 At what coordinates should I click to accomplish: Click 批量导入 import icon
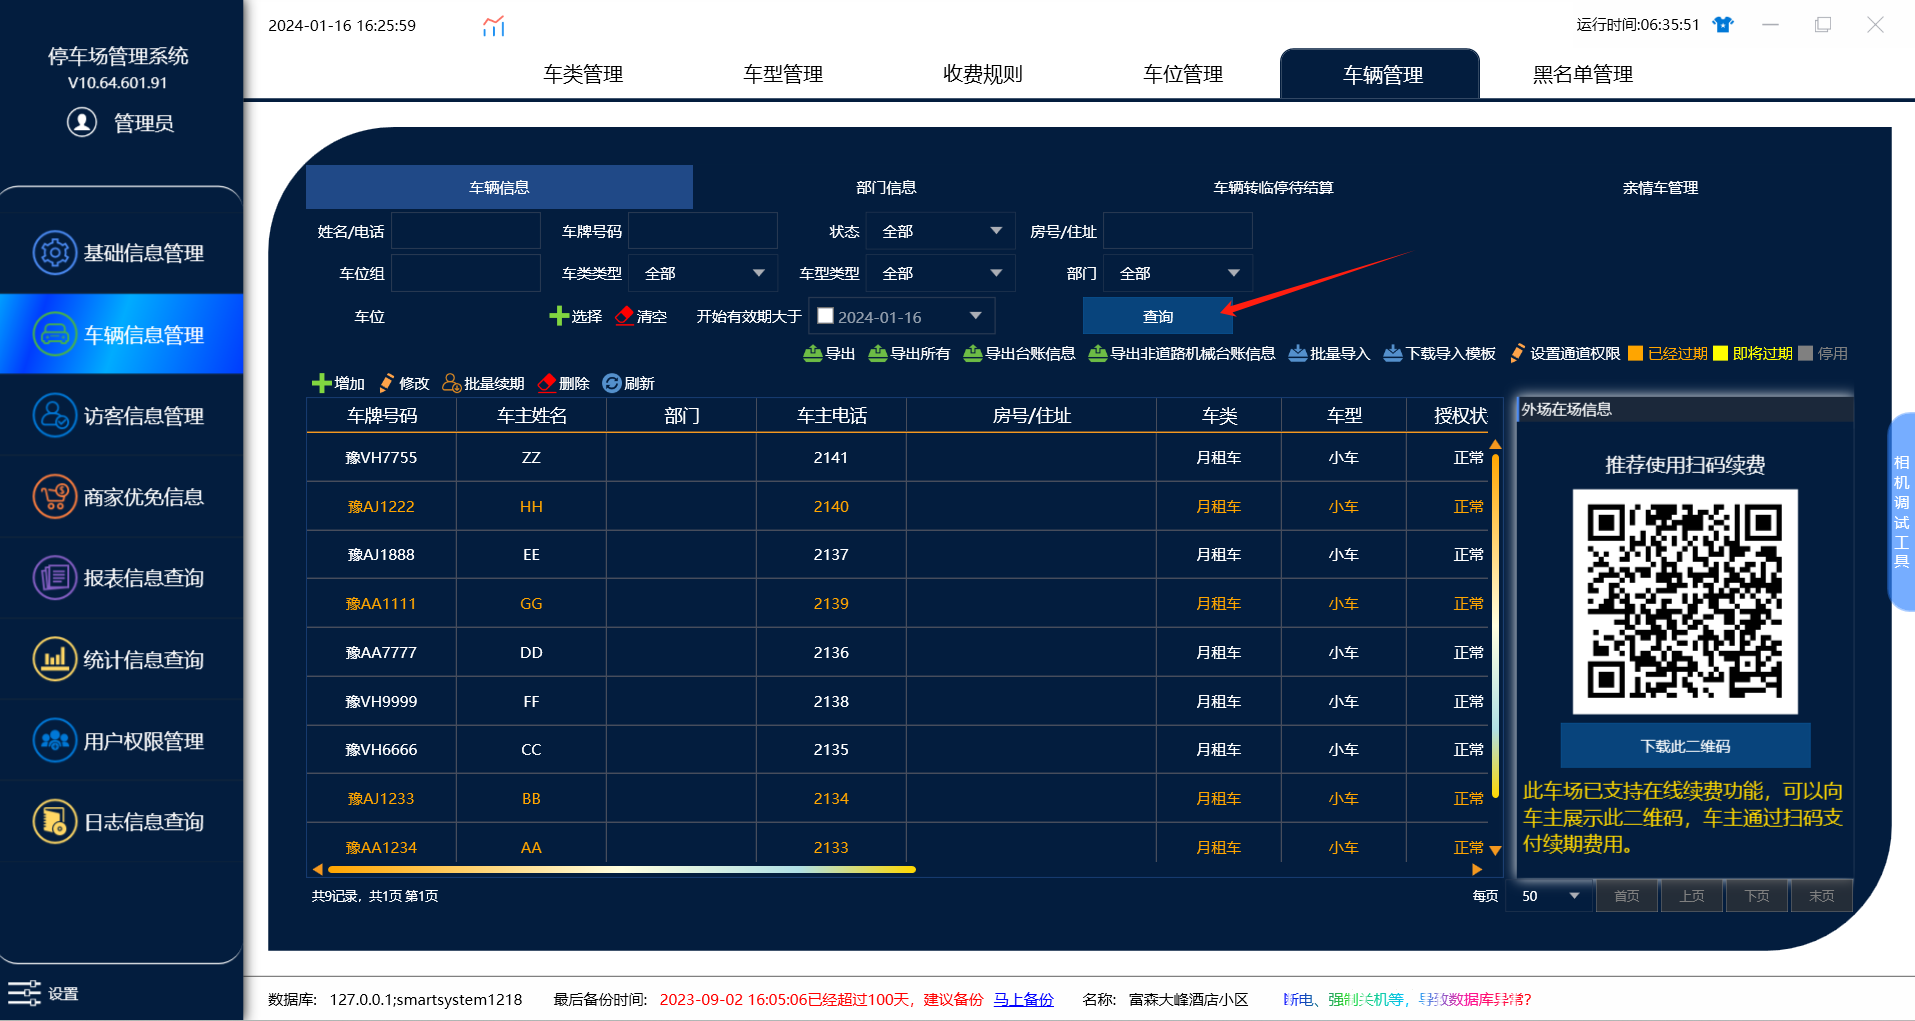click(1298, 353)
